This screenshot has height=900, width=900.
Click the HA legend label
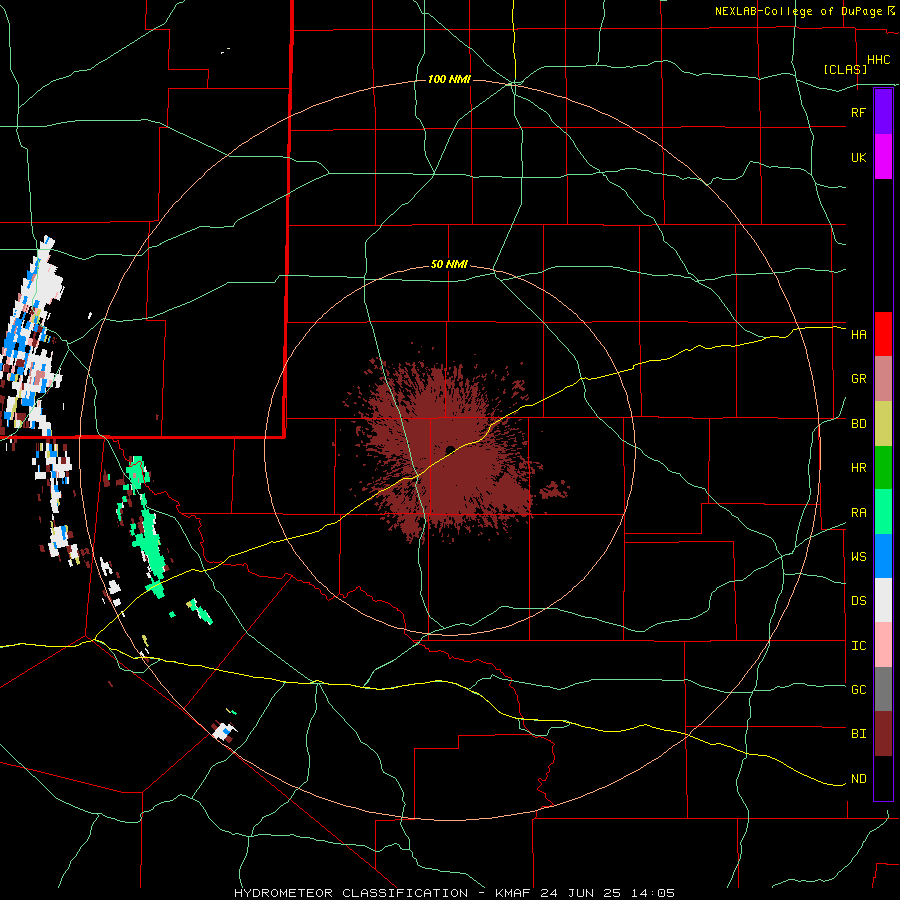[x=858, y=334]
